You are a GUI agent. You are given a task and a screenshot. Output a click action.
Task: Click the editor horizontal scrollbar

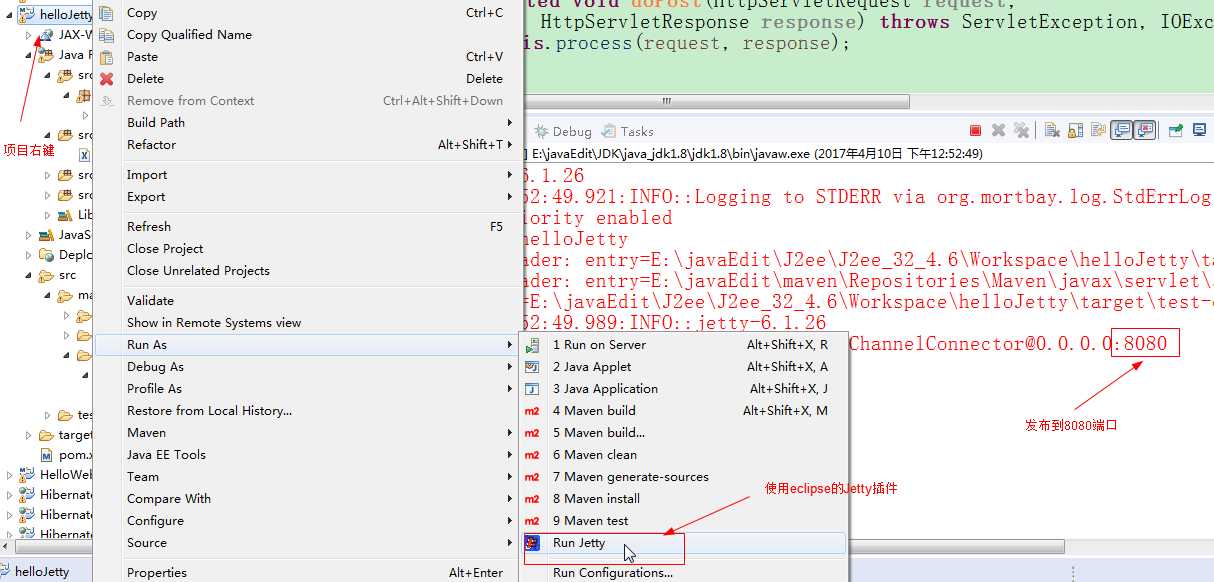(715, 102)
